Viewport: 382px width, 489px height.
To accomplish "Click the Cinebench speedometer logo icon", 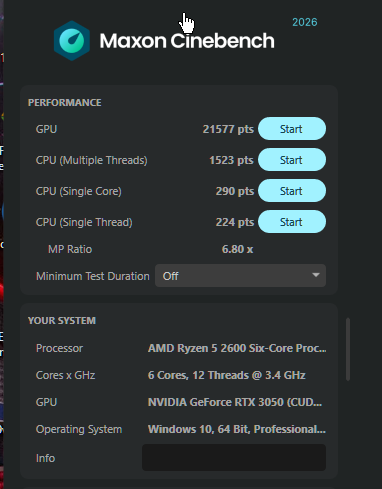I will [x=72, y=41].
